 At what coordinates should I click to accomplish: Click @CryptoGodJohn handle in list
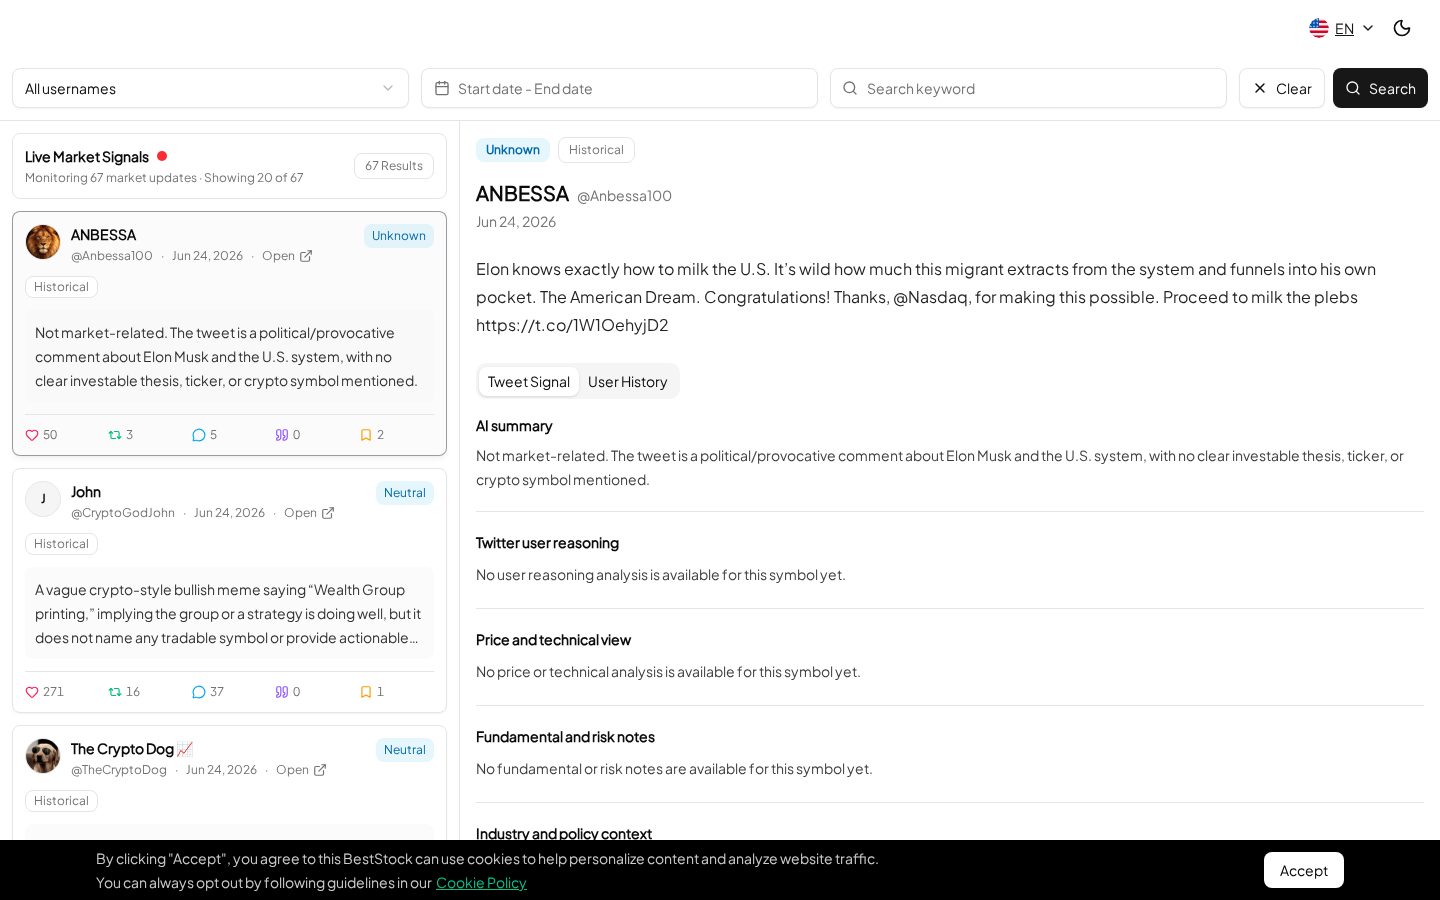pos(123,513)
